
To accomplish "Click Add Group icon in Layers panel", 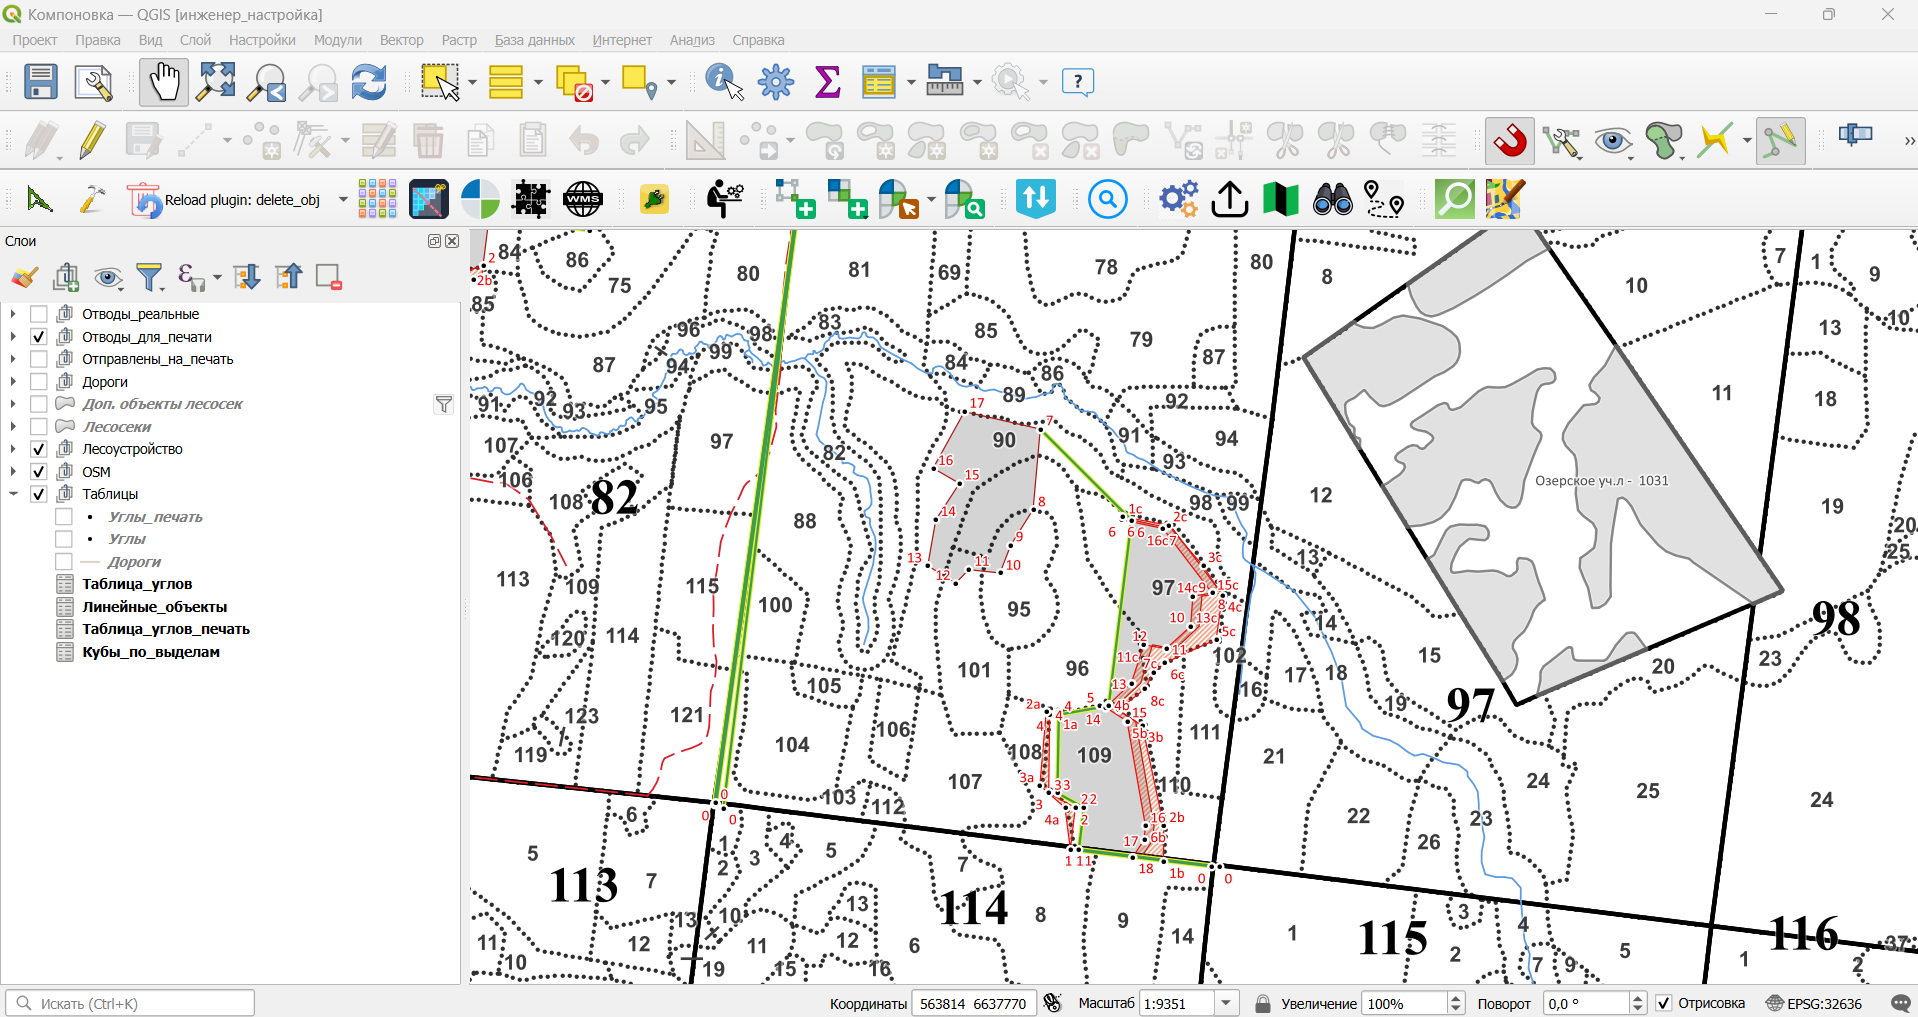I will pos(67,277).
